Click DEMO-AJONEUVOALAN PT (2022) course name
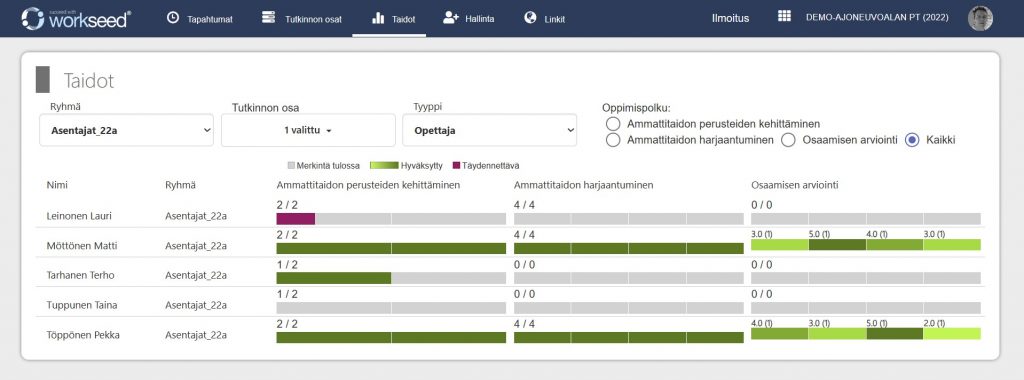 pos(880,18)
